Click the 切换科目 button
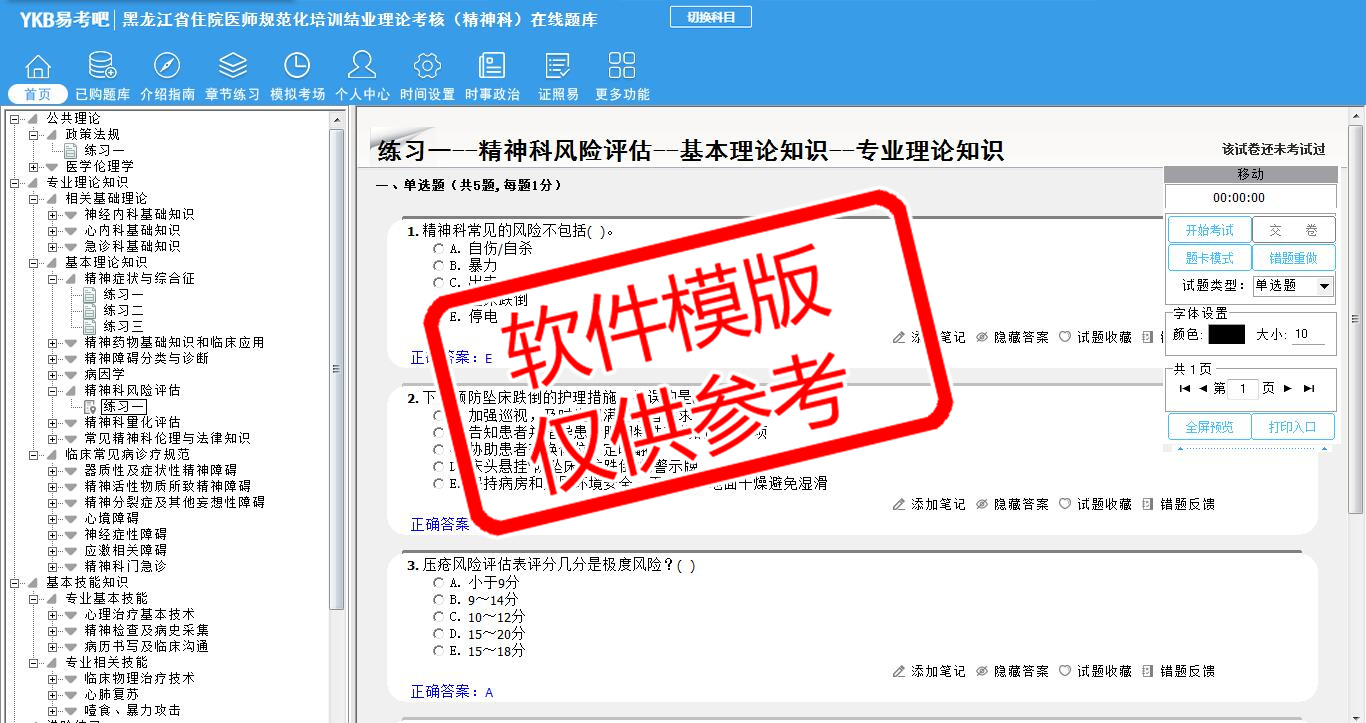Image resolution: width=1366 pixels, height=723 pixels. 710,17
